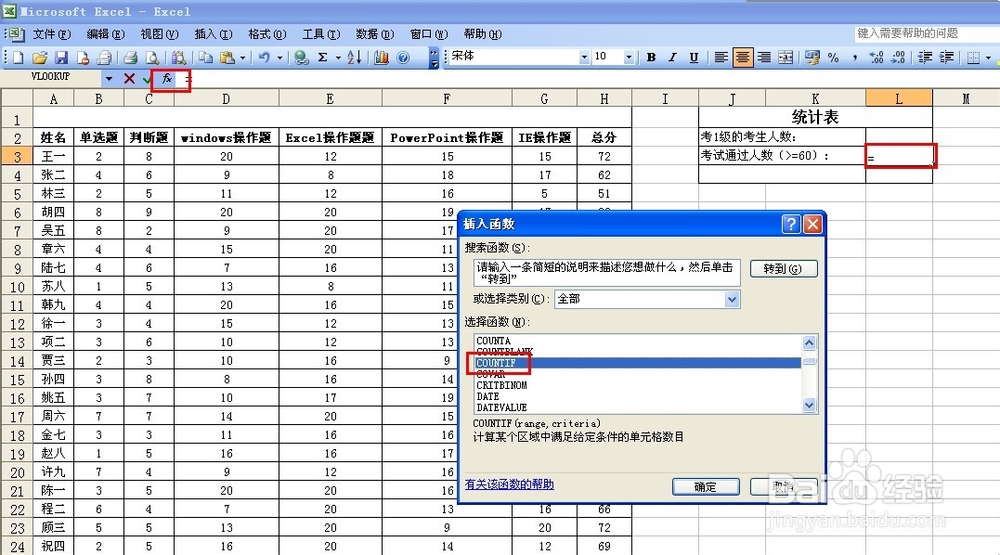Screen dimensions: 1000x555
Task: Toggle Underline formatting
Action: tap(694, 57)
